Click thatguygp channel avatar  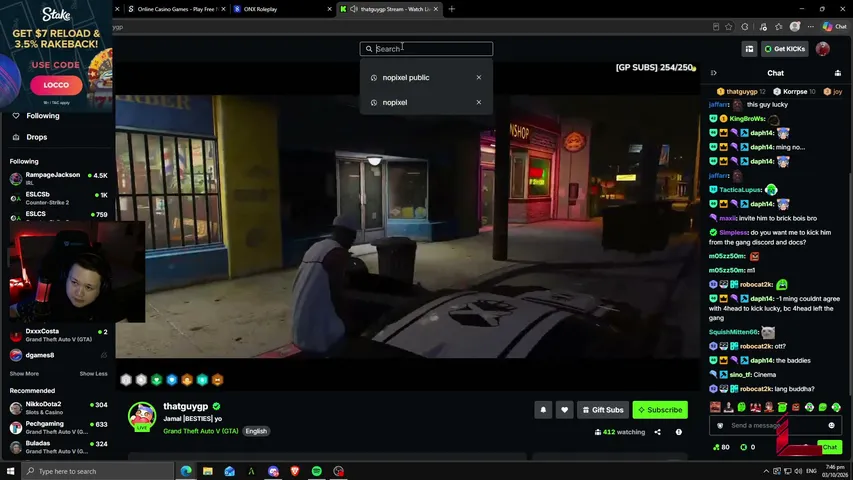[142, 416]
